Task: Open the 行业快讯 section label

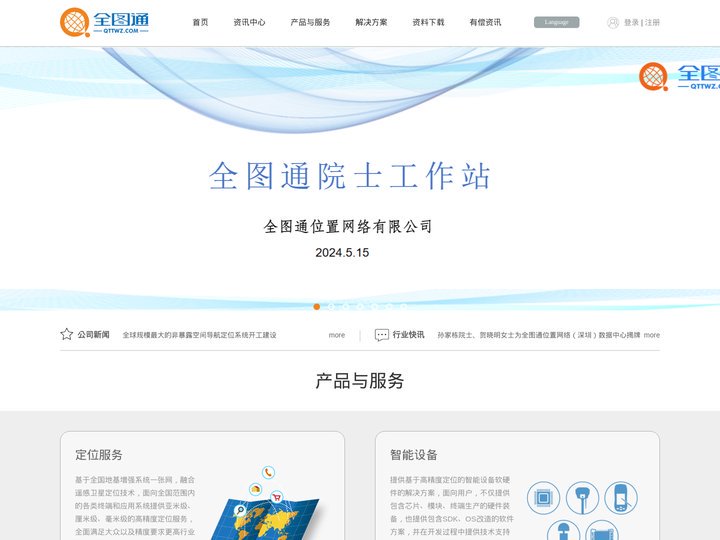Action: (x=408, y=334)
